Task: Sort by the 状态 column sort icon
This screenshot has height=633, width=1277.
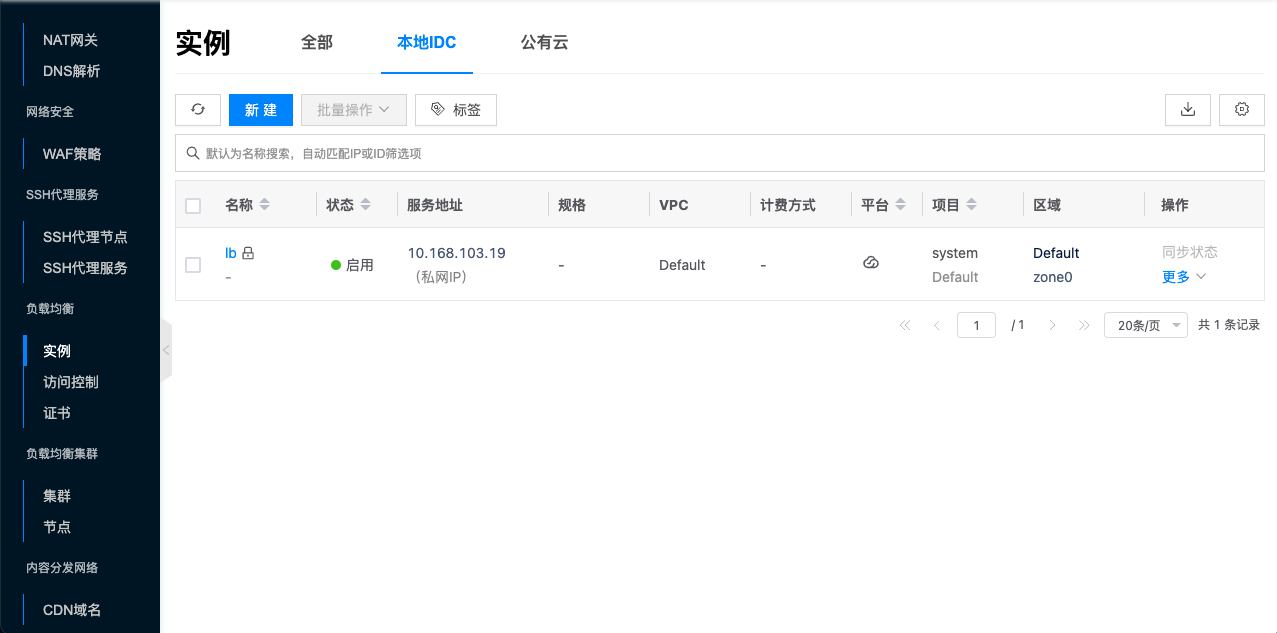Action: 366,205
